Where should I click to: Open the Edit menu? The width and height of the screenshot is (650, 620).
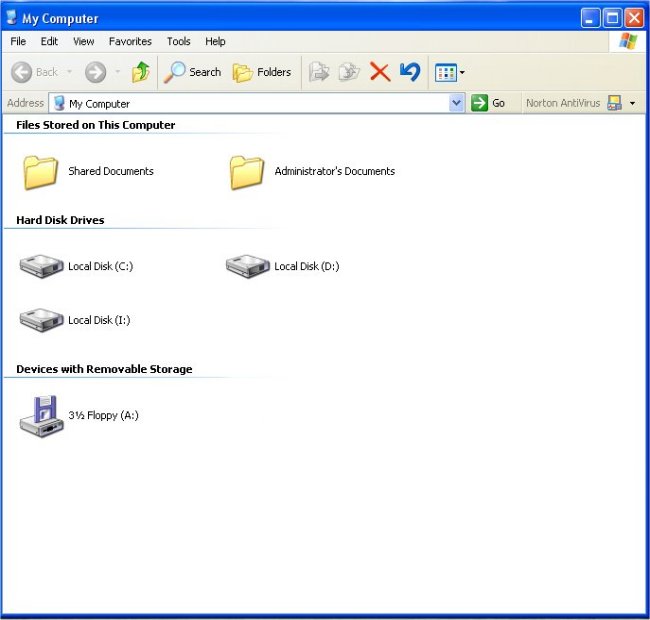tap(49, 41)
